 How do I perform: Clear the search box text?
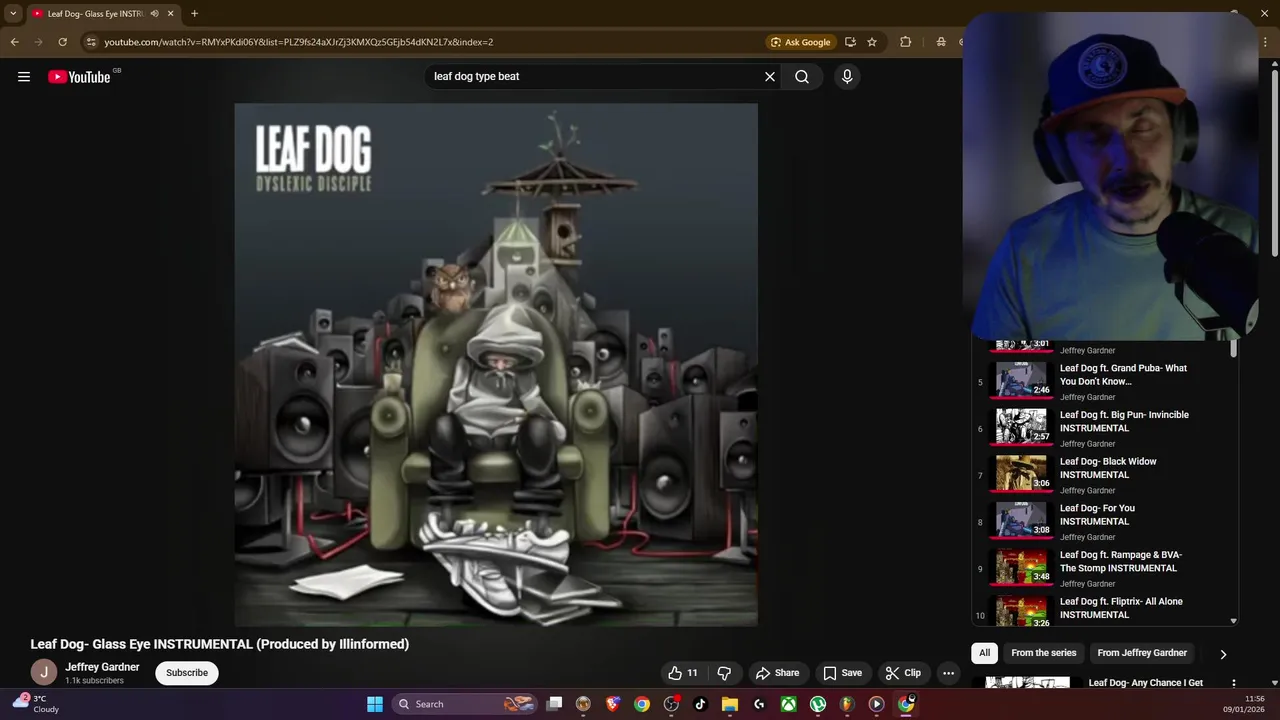770,77
